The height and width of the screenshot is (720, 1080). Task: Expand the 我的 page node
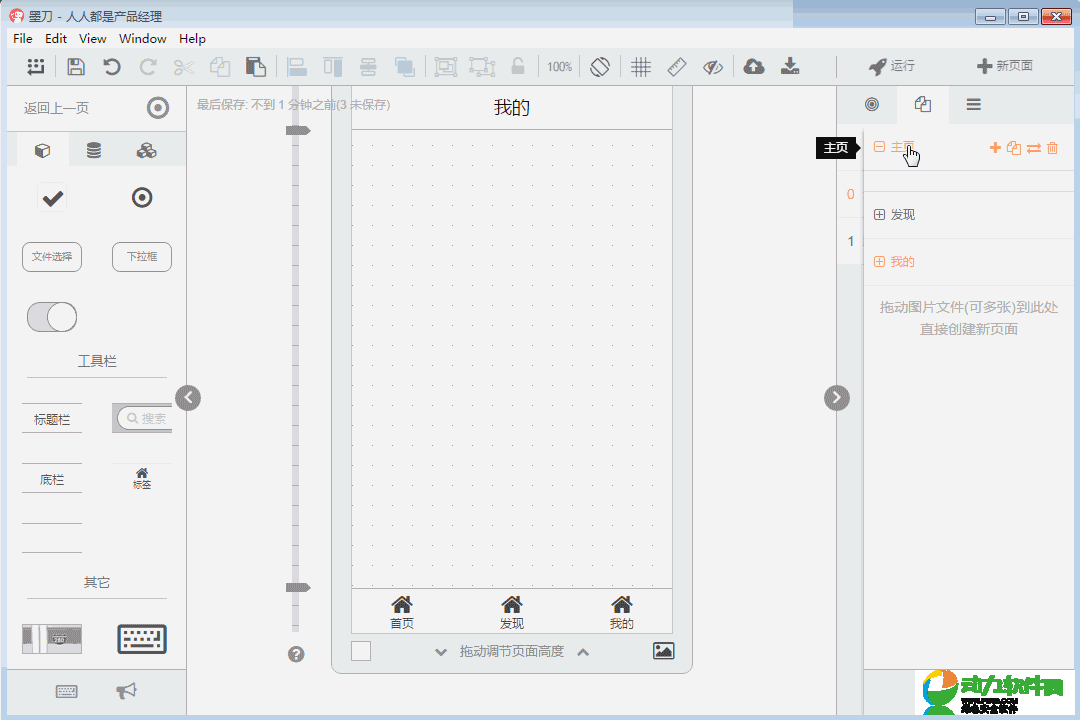point(879,261)
